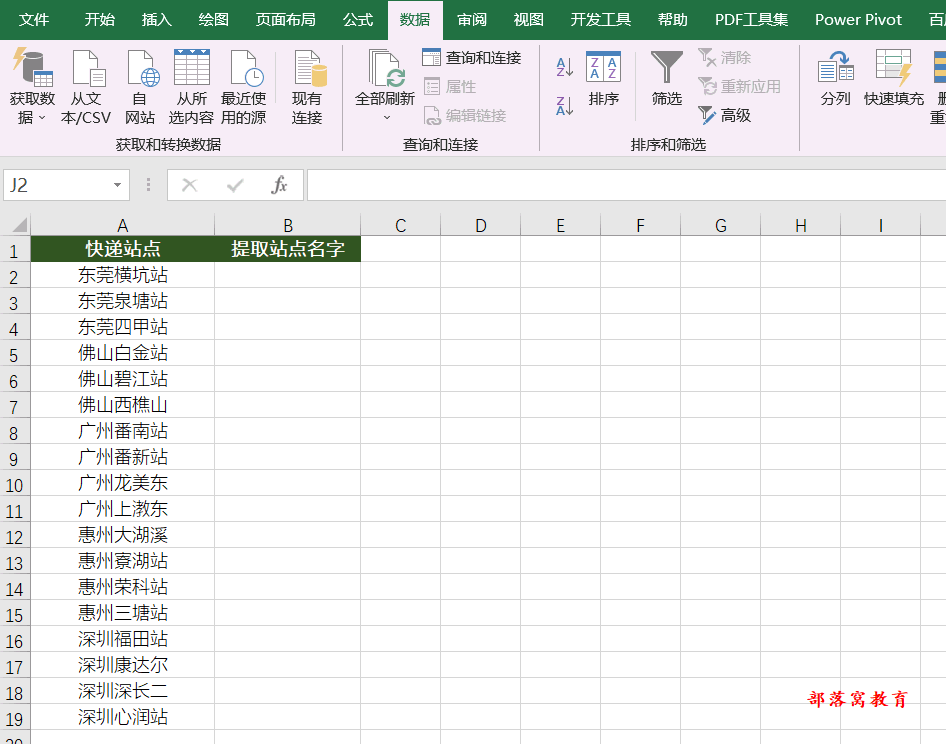The image size is (946, 744).
Task: Select cell containing 深圳心润站
Action: 122,717
